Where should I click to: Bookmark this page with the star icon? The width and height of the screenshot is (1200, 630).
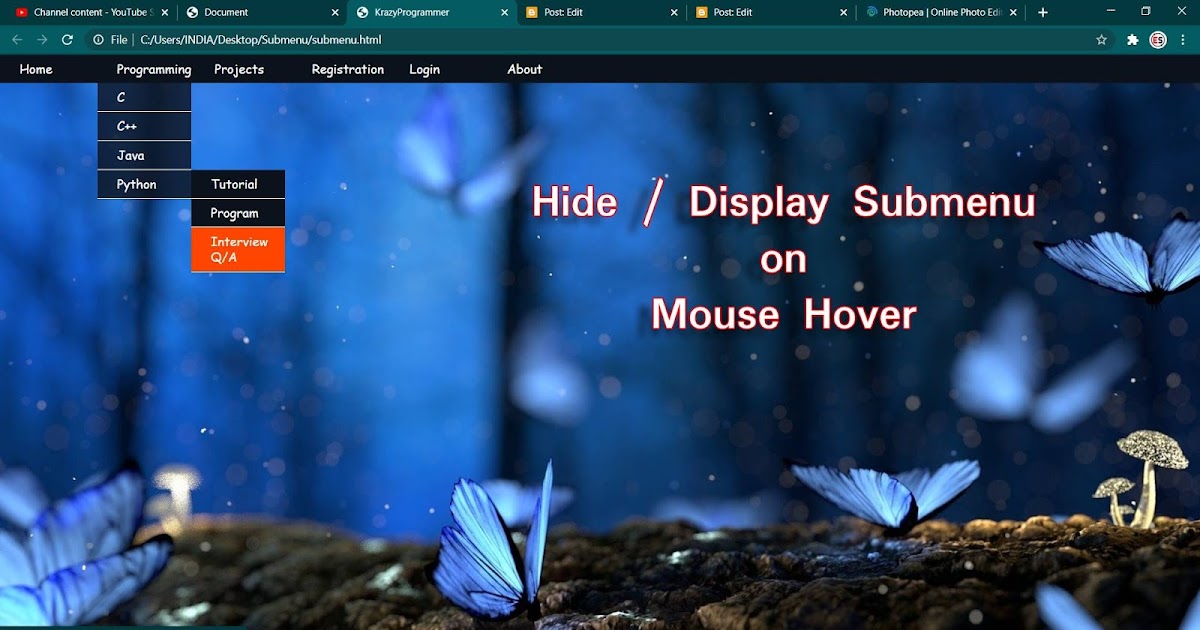[1100, 40]
